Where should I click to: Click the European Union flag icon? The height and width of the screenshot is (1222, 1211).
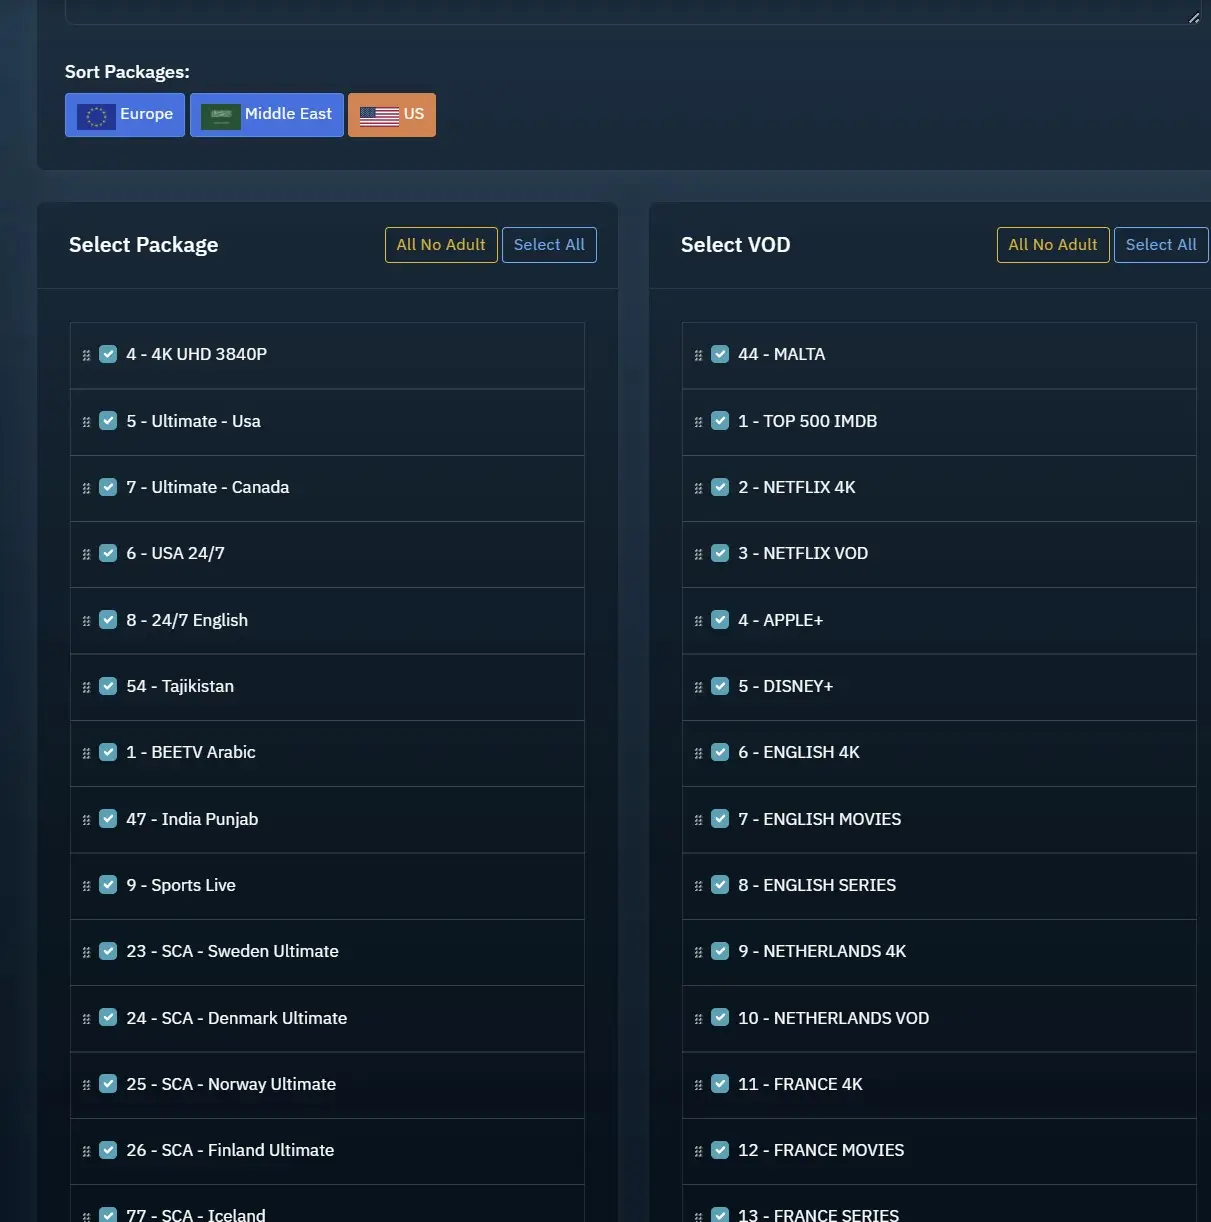coord(96,116)
